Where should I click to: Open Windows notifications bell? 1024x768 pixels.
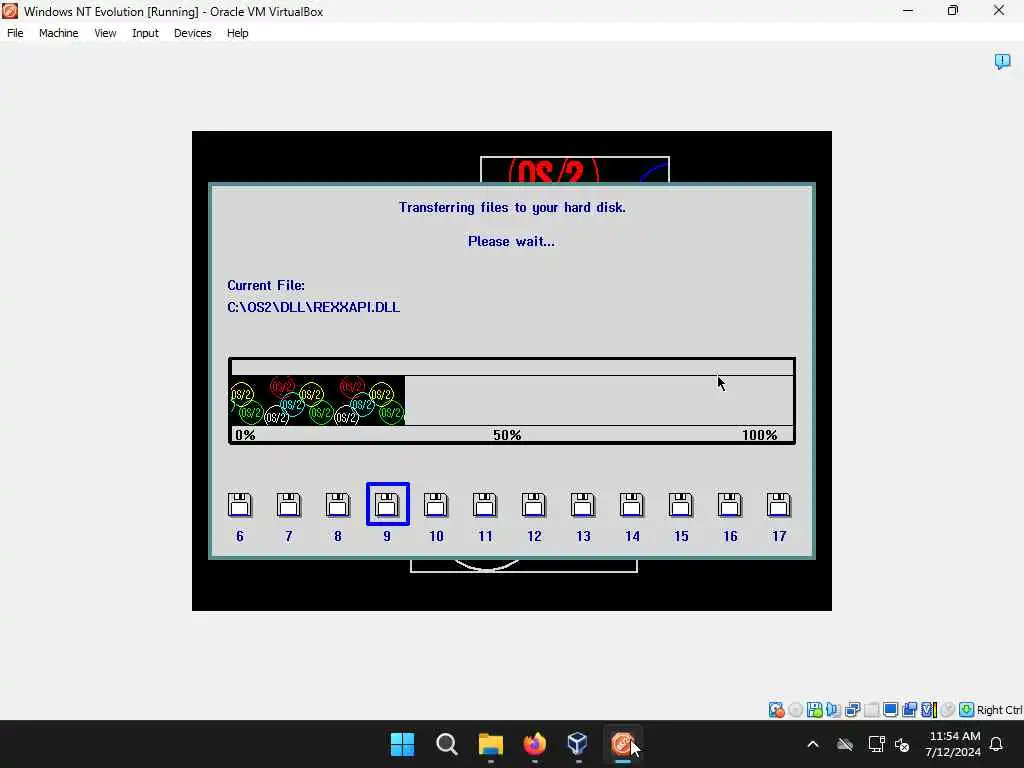tap(997, 744)
